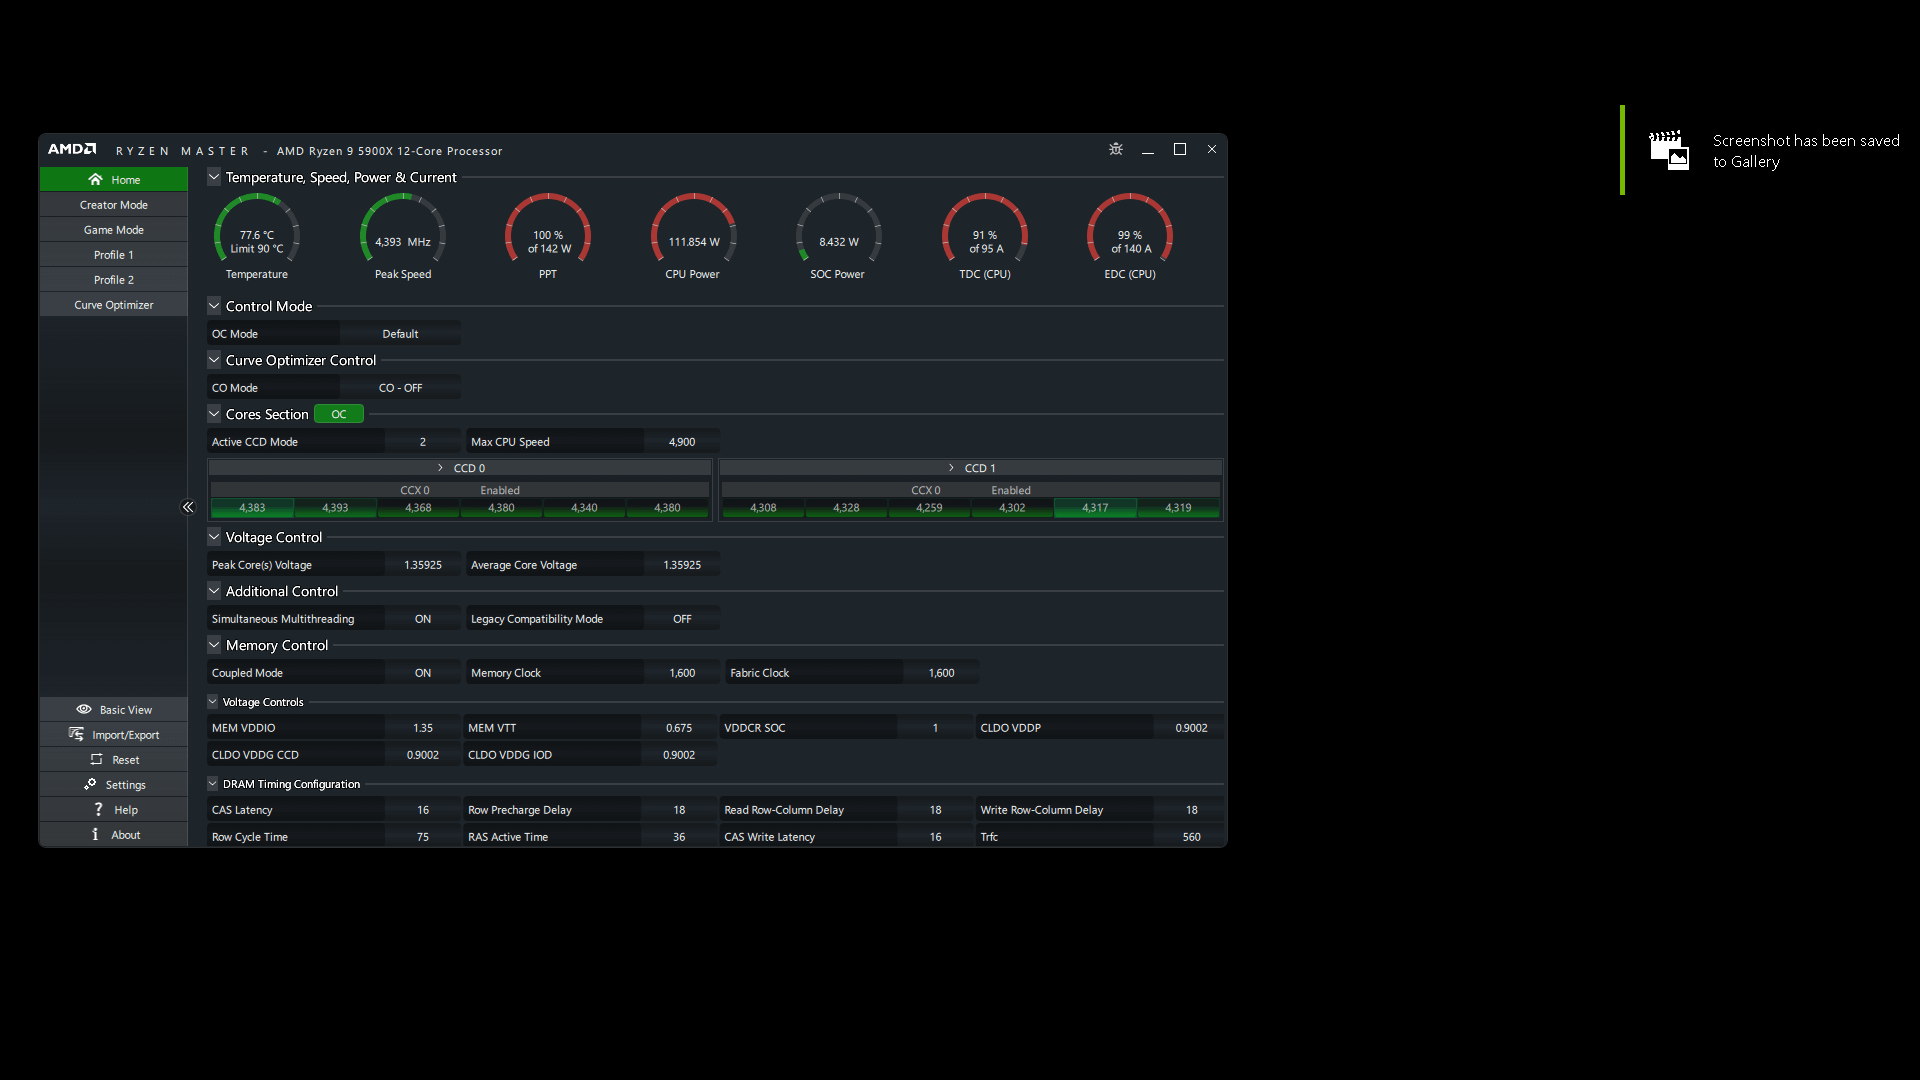
Task: Click CCD 1 core bar showing 4,259
Action: coord(929,508)
